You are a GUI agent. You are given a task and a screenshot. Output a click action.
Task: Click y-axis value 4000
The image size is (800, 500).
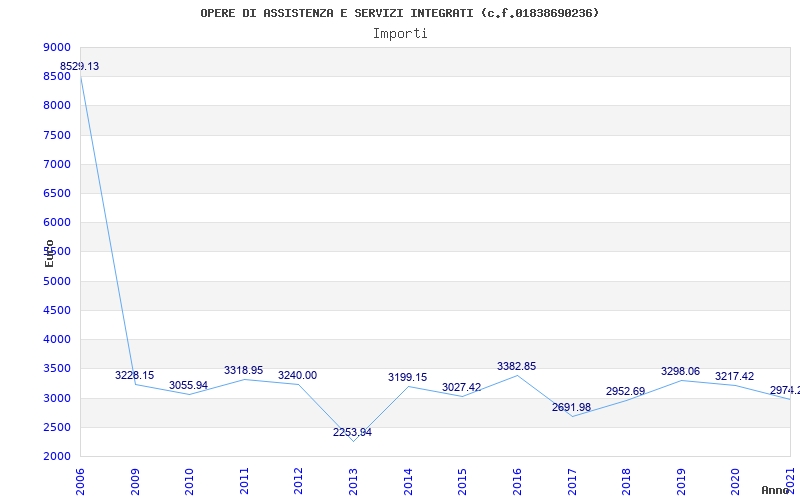[x=57, y=339]
